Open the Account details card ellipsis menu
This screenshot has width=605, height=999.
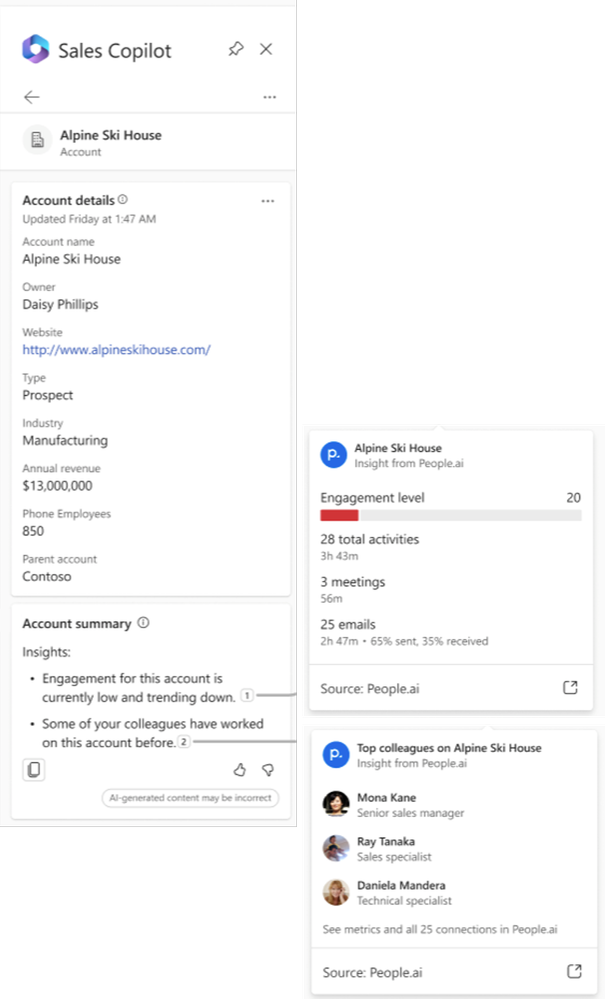click(267, 201)
